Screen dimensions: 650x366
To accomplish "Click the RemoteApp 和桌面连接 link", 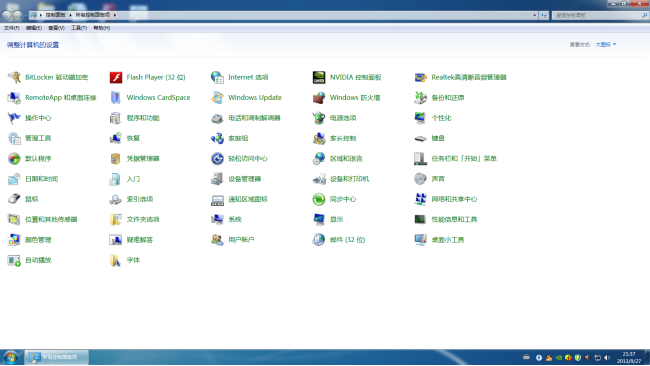I will 61,97.
